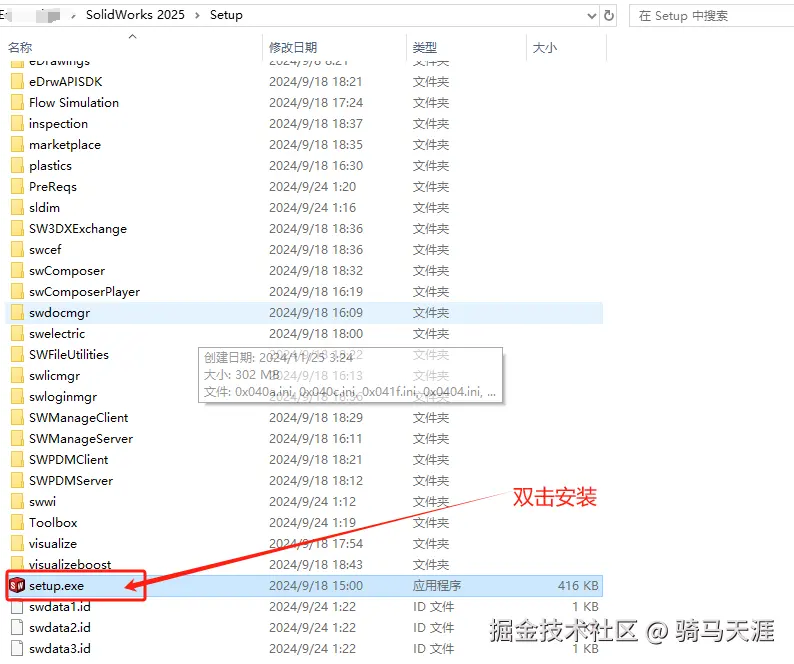Click the swdata1.id file name
Screen dimensions: 794x664
60,607
